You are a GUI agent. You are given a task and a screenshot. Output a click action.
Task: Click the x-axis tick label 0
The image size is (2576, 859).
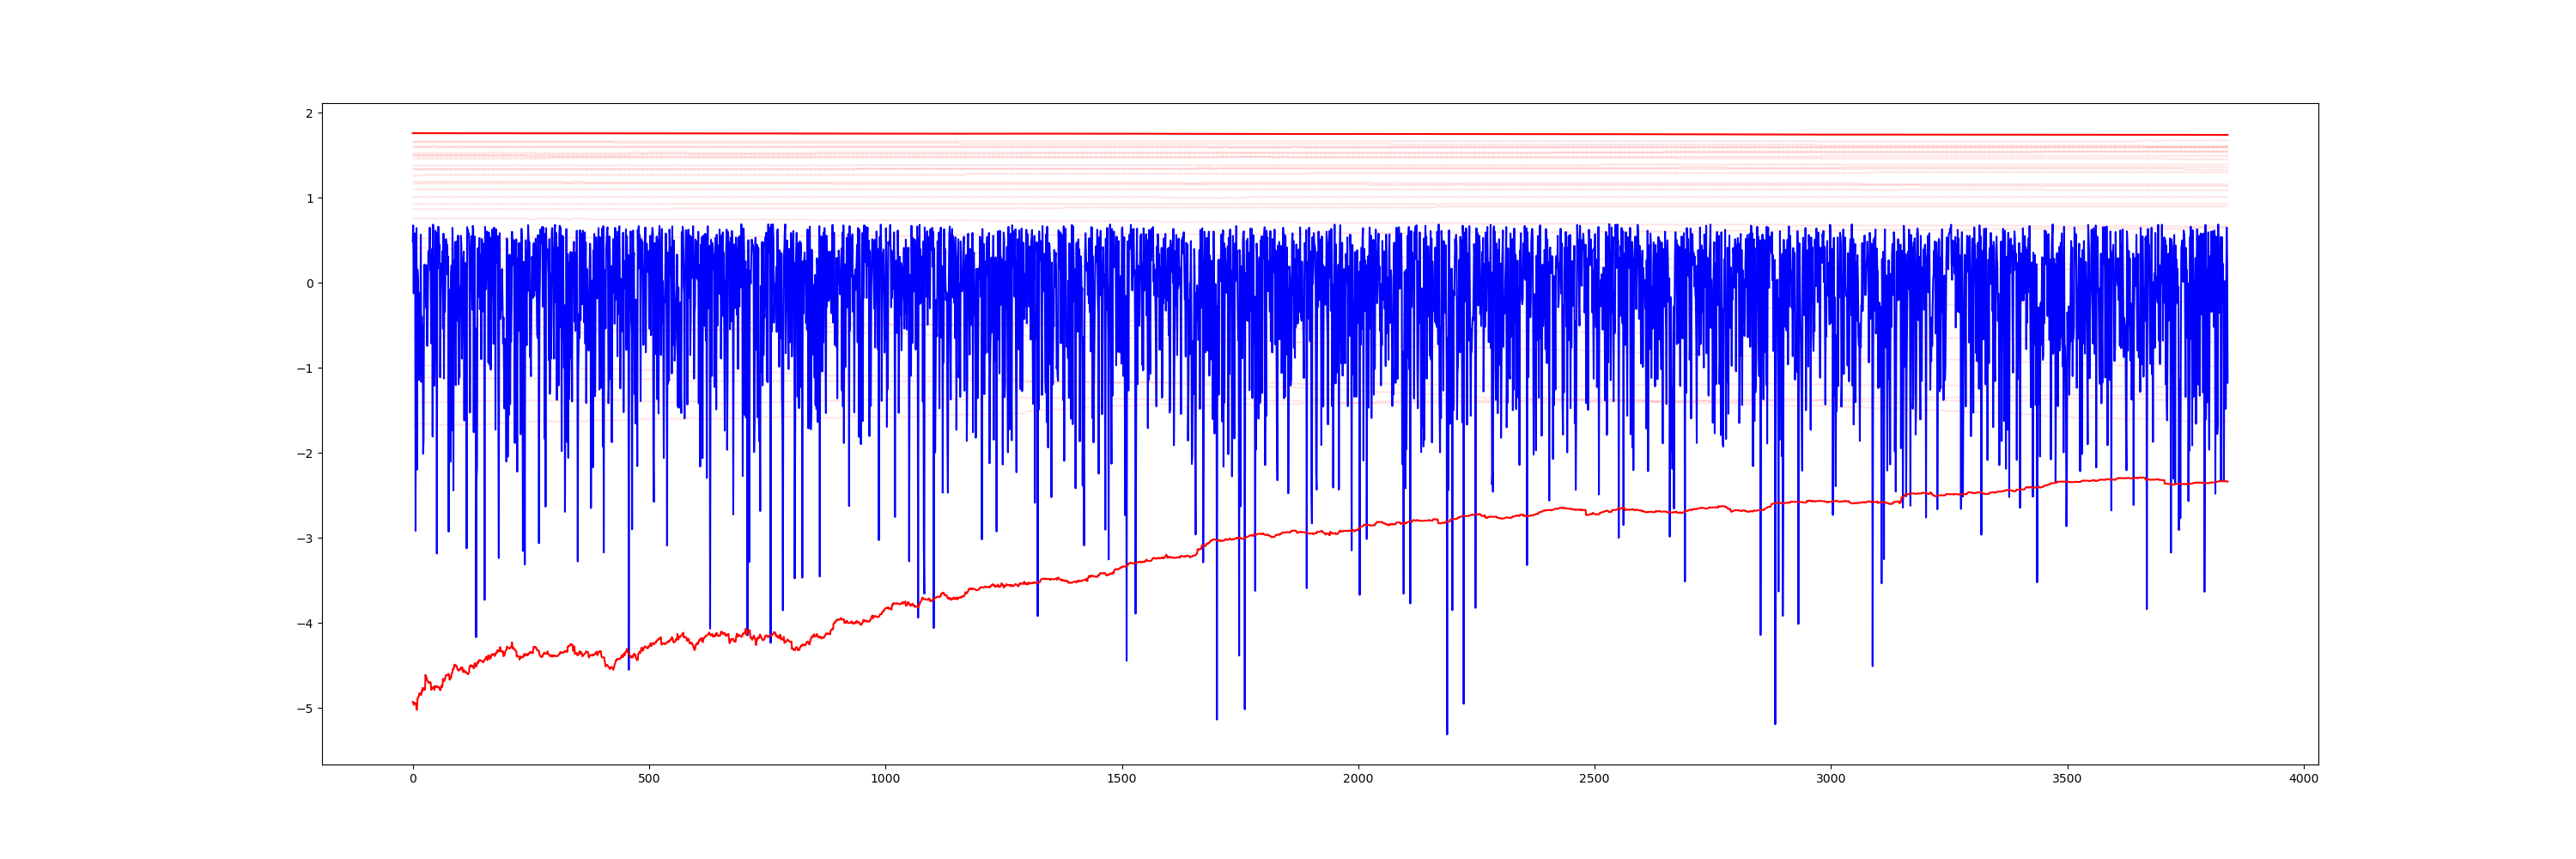(413, 779)
